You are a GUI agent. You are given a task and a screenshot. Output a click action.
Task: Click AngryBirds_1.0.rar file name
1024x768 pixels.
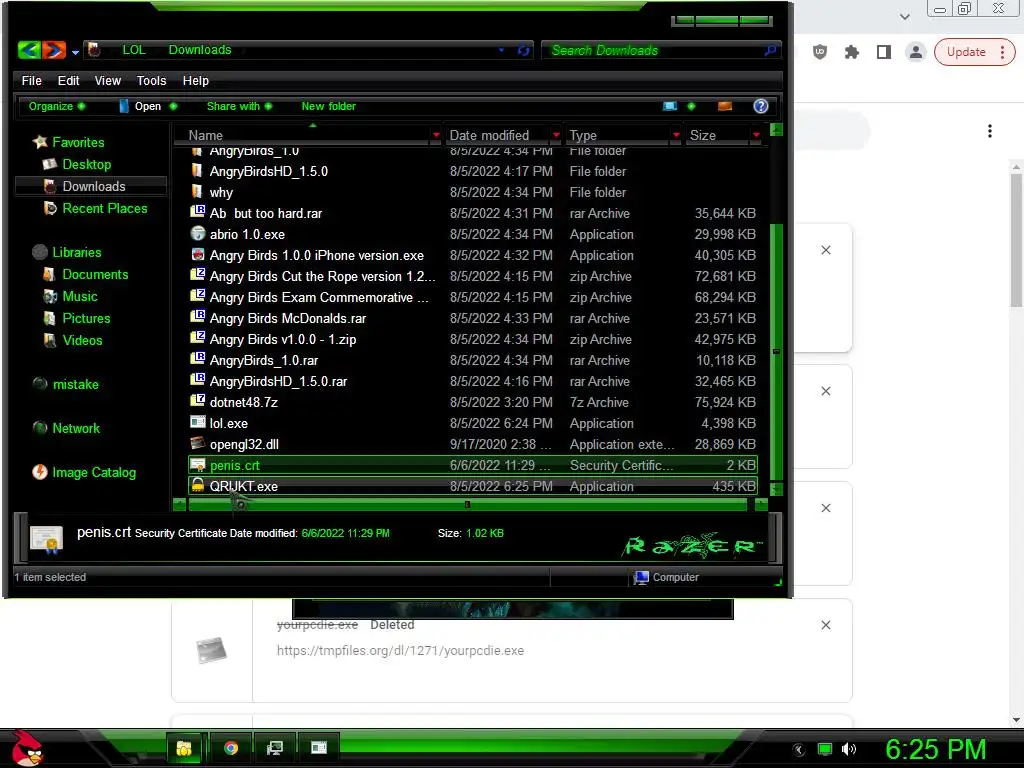coord(264,360)
